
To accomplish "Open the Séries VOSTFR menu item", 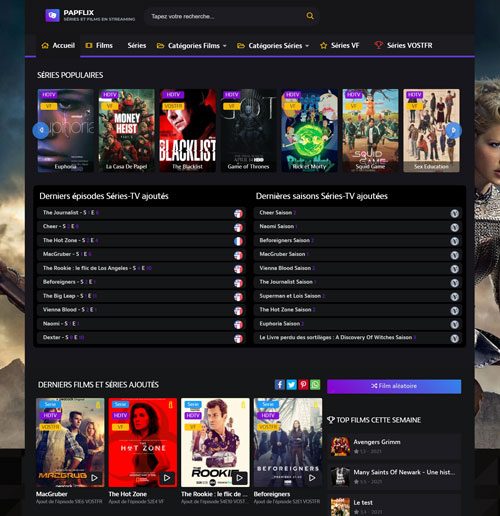I will click(x=403, y=45).
